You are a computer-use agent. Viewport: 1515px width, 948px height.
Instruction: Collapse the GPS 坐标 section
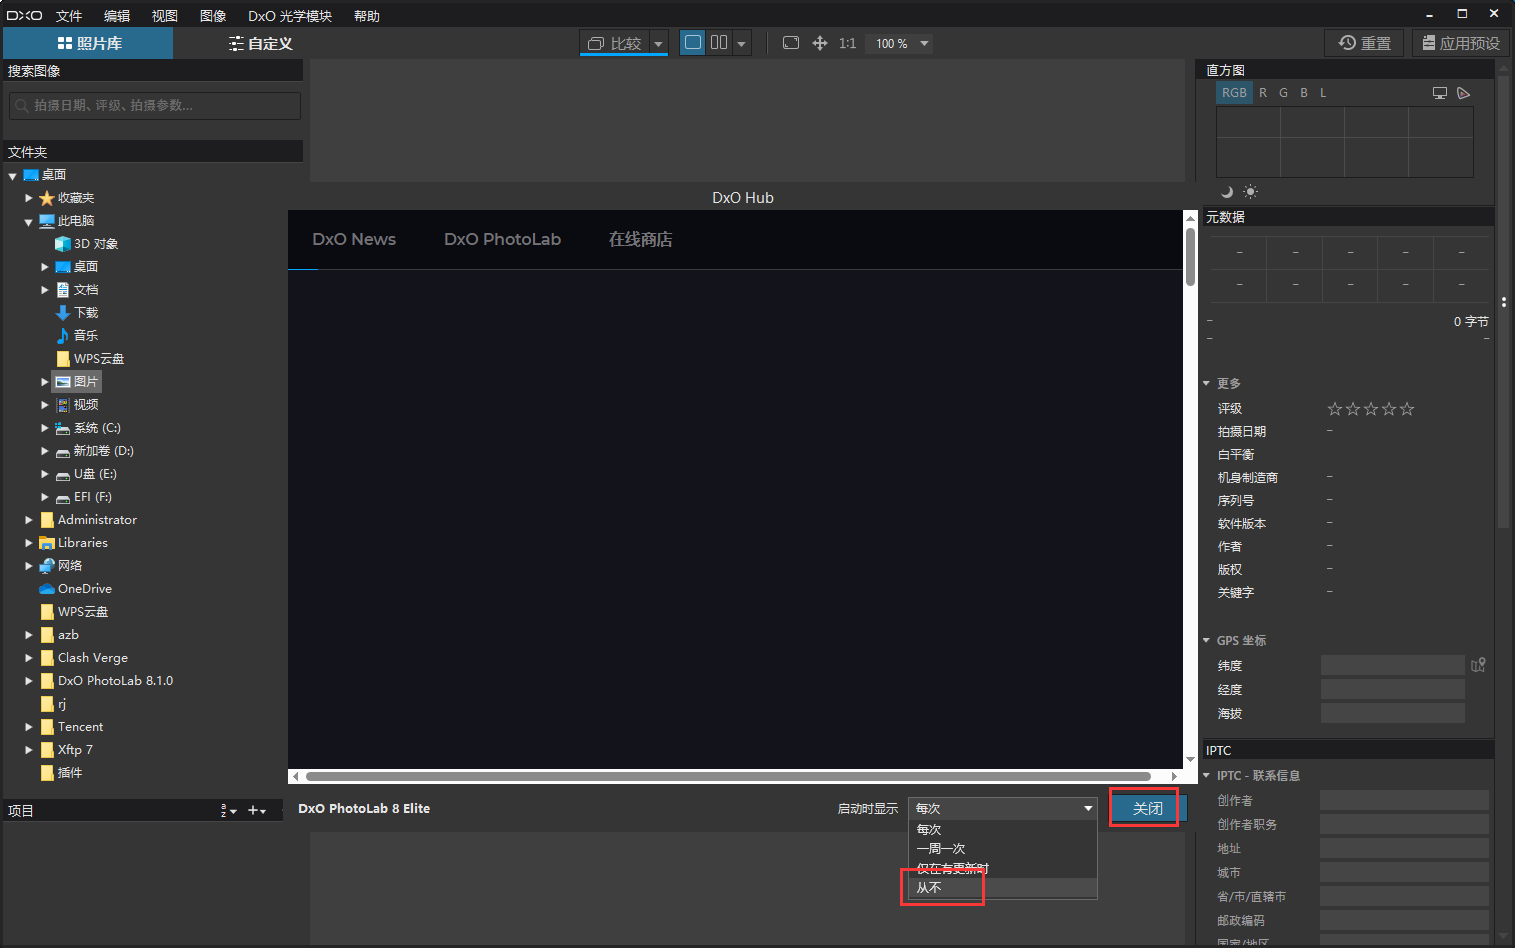pos(1207,641)
